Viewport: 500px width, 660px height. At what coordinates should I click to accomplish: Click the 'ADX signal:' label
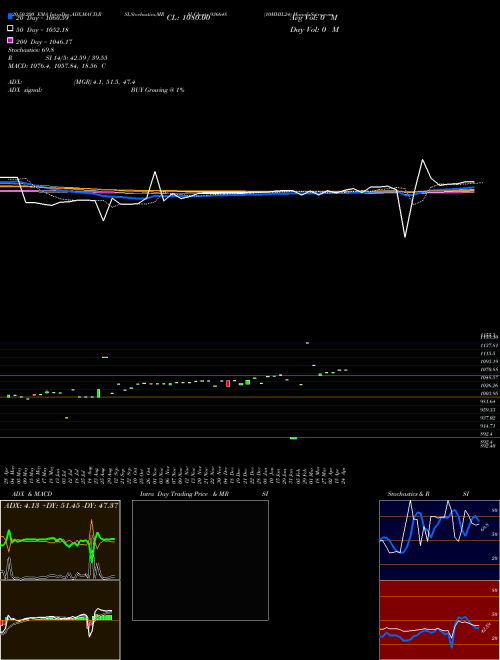coord(25,90)
